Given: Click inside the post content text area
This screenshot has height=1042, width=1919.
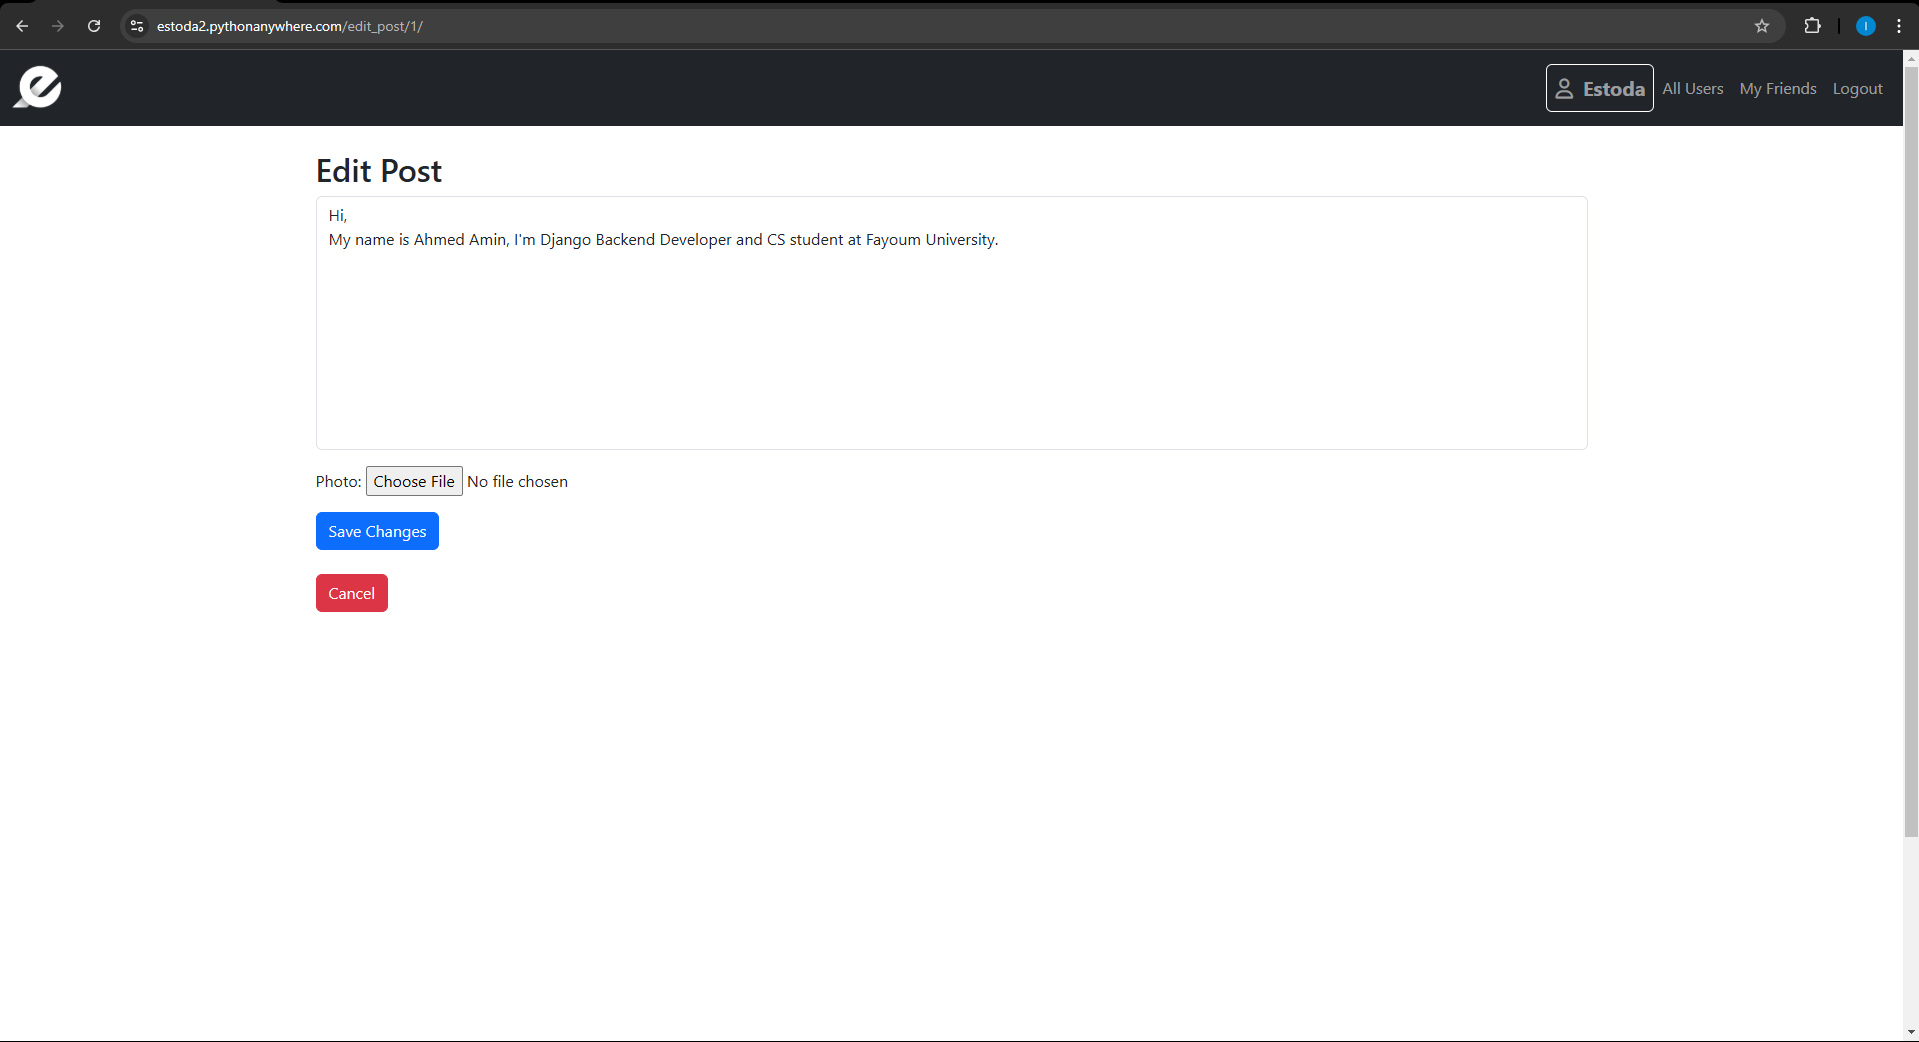Looking at the screenshot, I should (x=951, y=323).
